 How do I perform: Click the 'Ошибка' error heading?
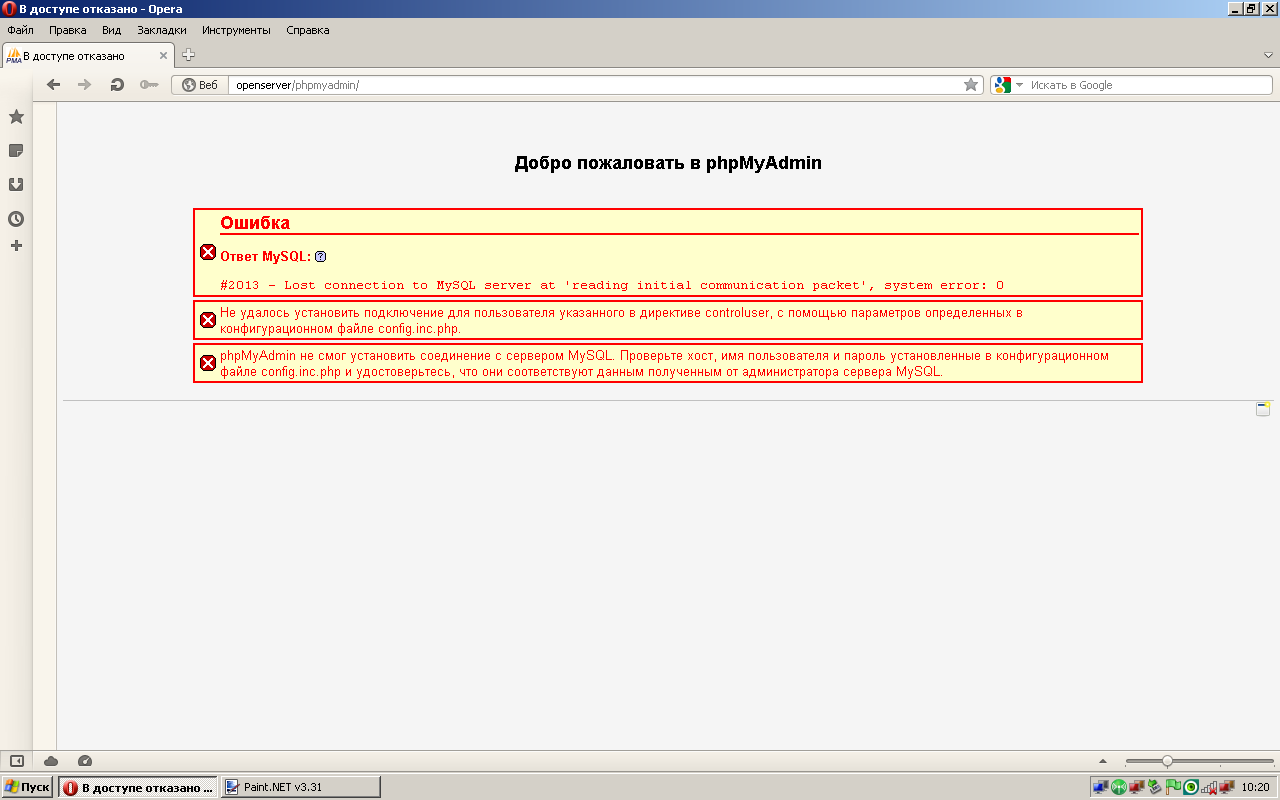[x=255, y=223]
